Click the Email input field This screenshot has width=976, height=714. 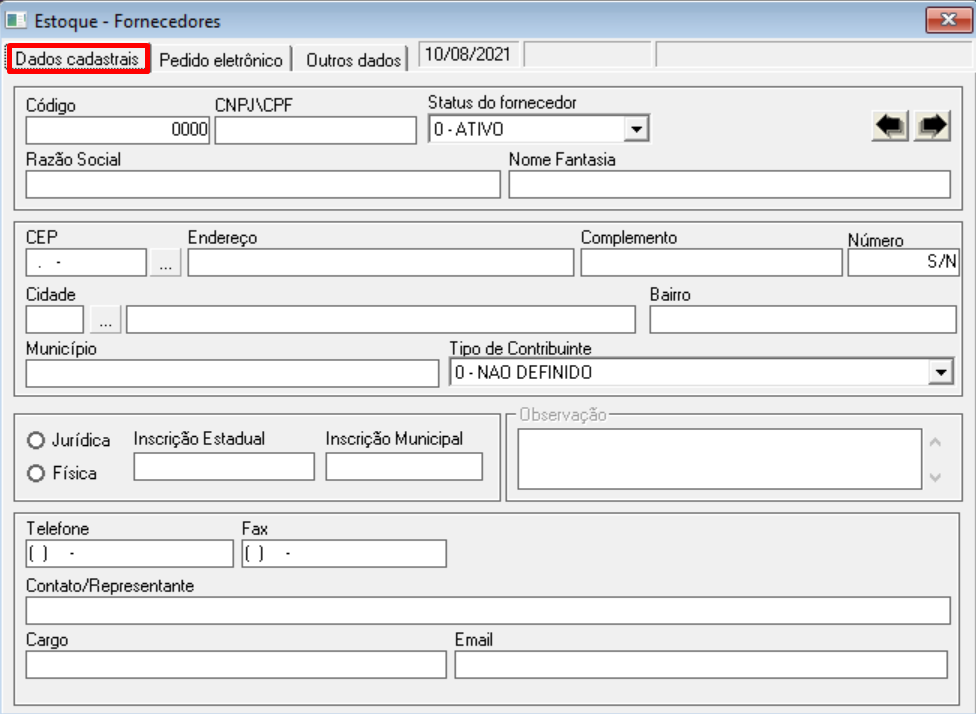click(701, 665)
